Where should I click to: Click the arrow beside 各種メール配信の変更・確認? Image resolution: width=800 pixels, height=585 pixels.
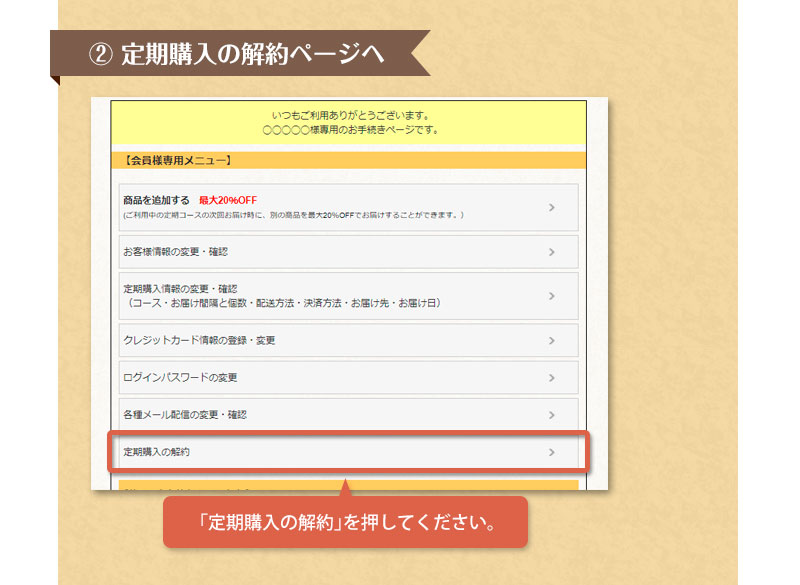[551, 415]
